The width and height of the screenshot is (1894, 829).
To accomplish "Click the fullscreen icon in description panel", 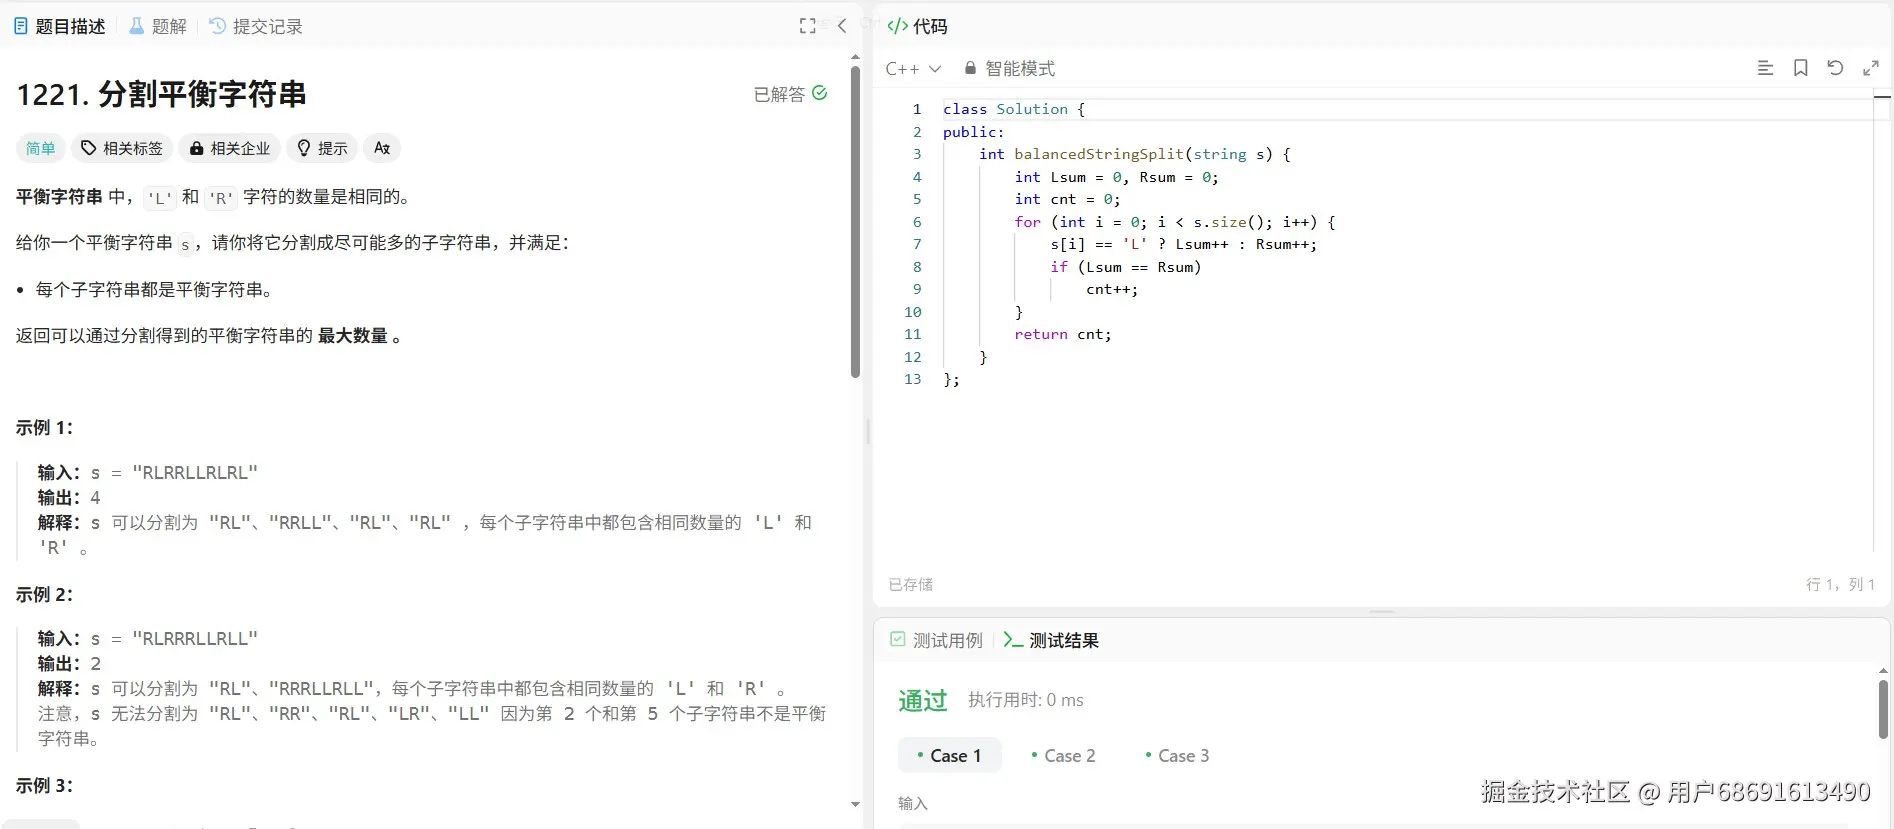I will click(x=808, y=26).
